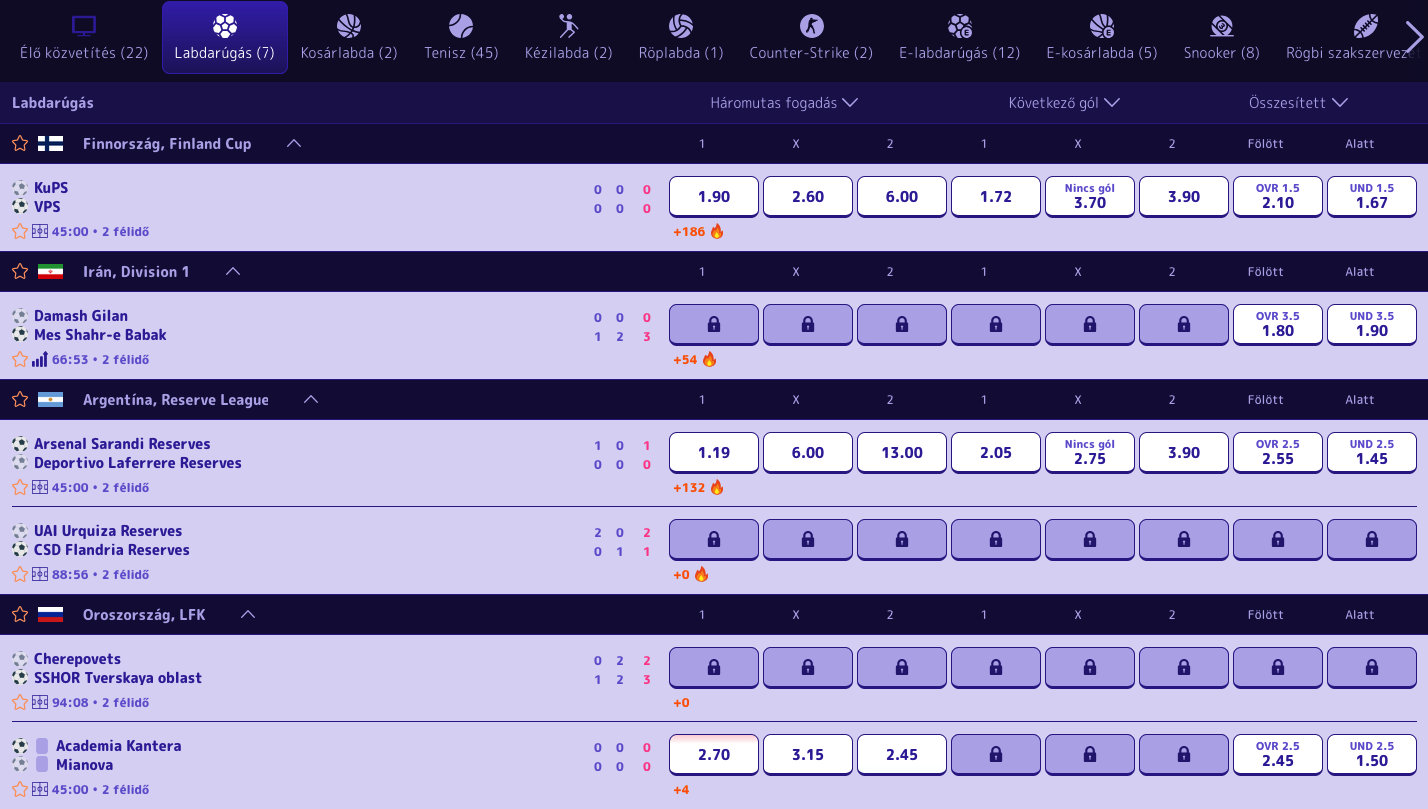Click the Labdarúgás (7) tab
Image resolution: width=1428 pixels, height=809 pixels.
pos(225,38)
